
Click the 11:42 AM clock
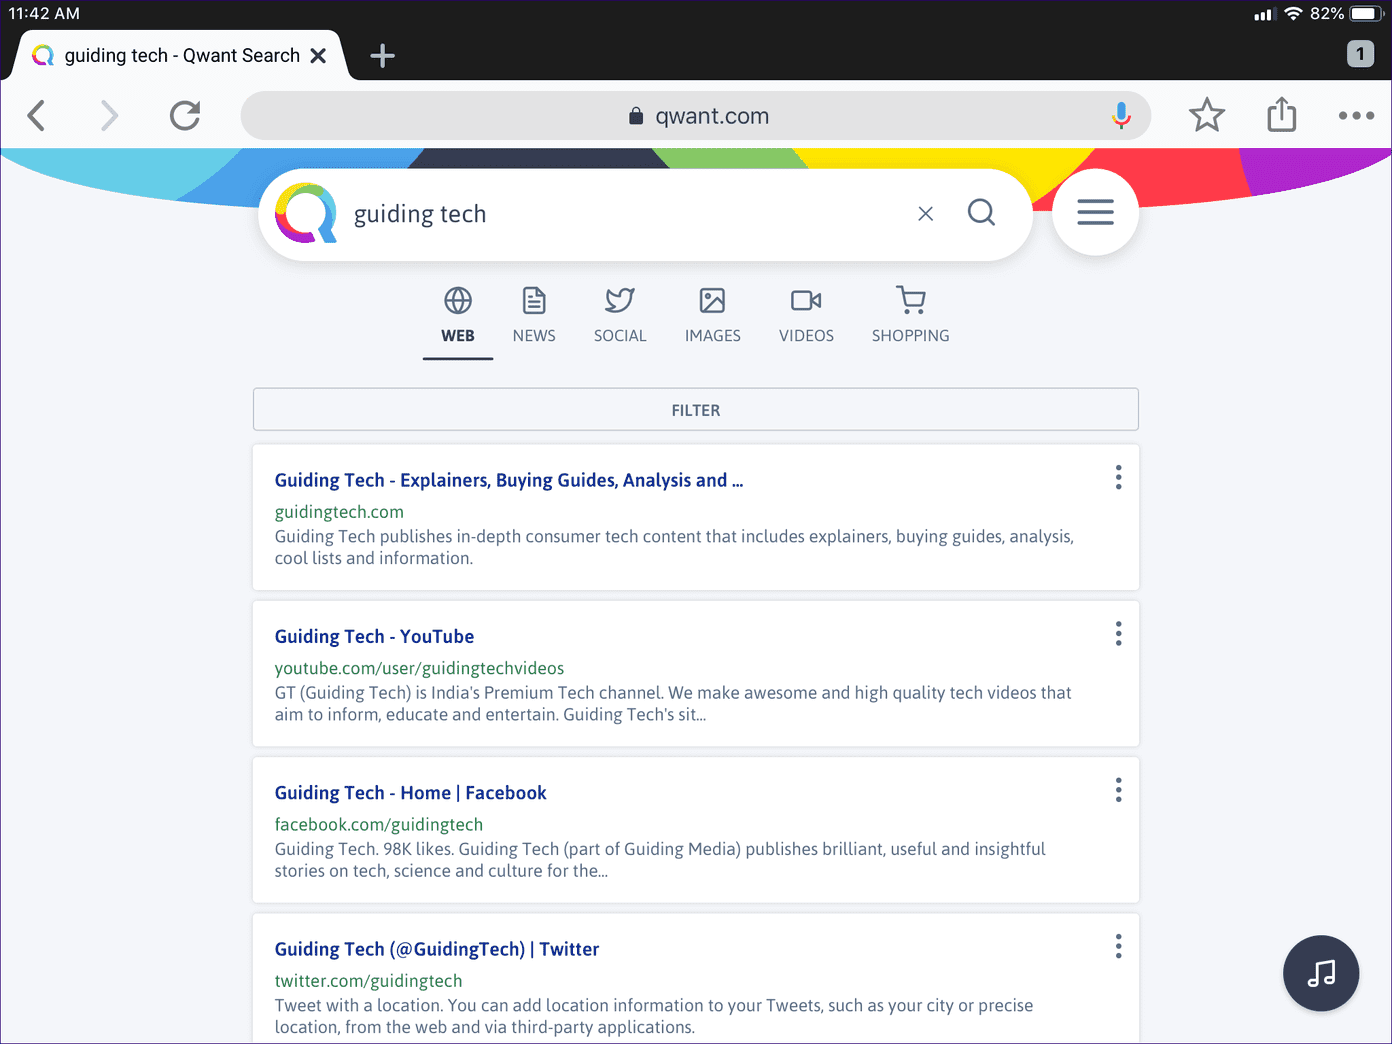coord(44,14)
